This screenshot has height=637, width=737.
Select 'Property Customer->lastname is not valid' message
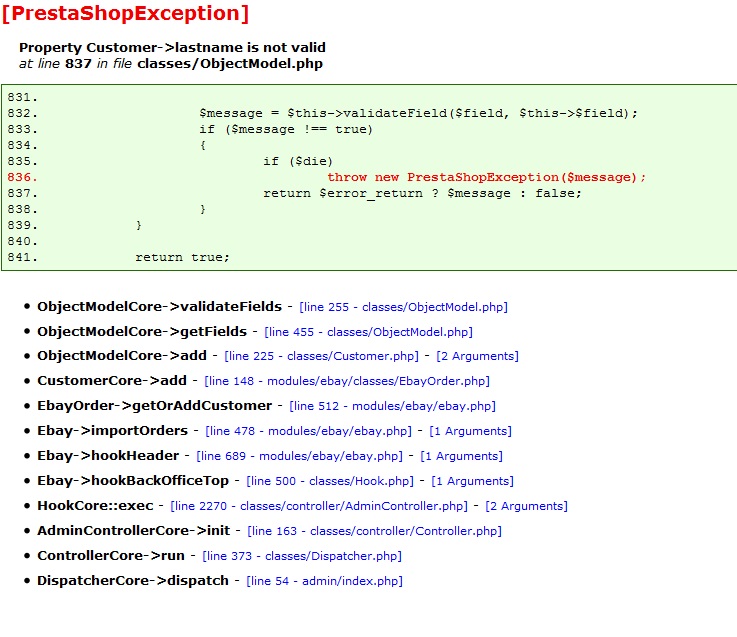(172, 47)
